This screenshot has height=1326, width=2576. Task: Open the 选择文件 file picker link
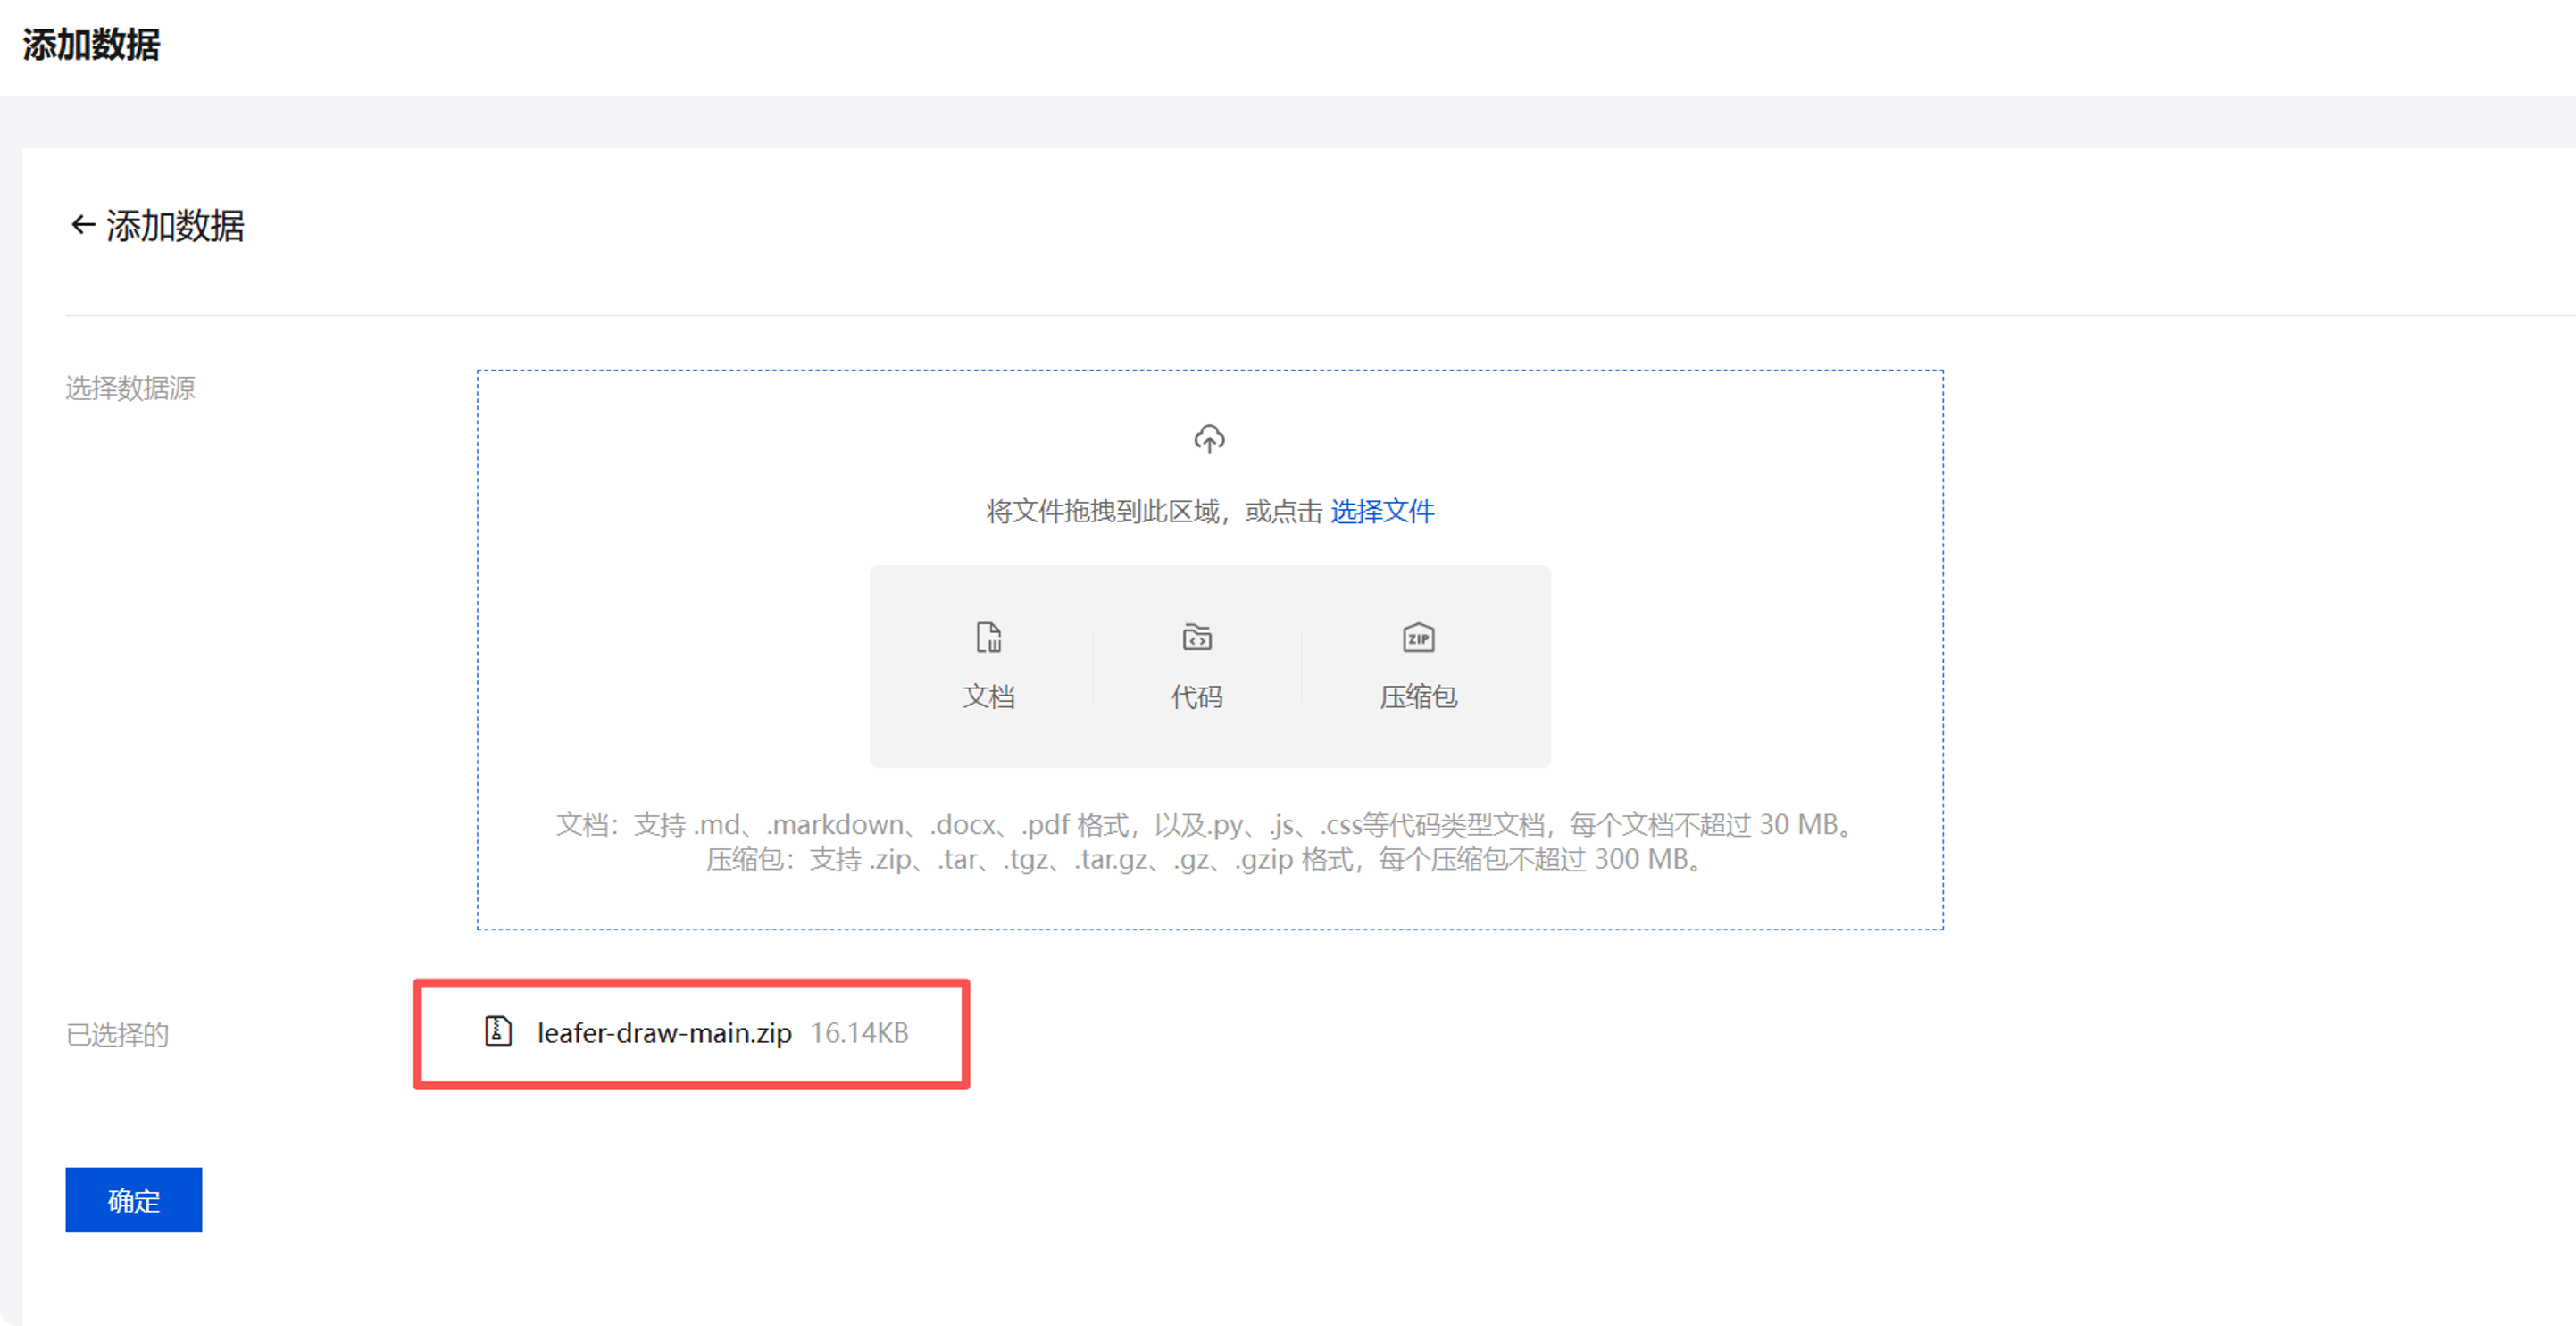click(1382, 512)
